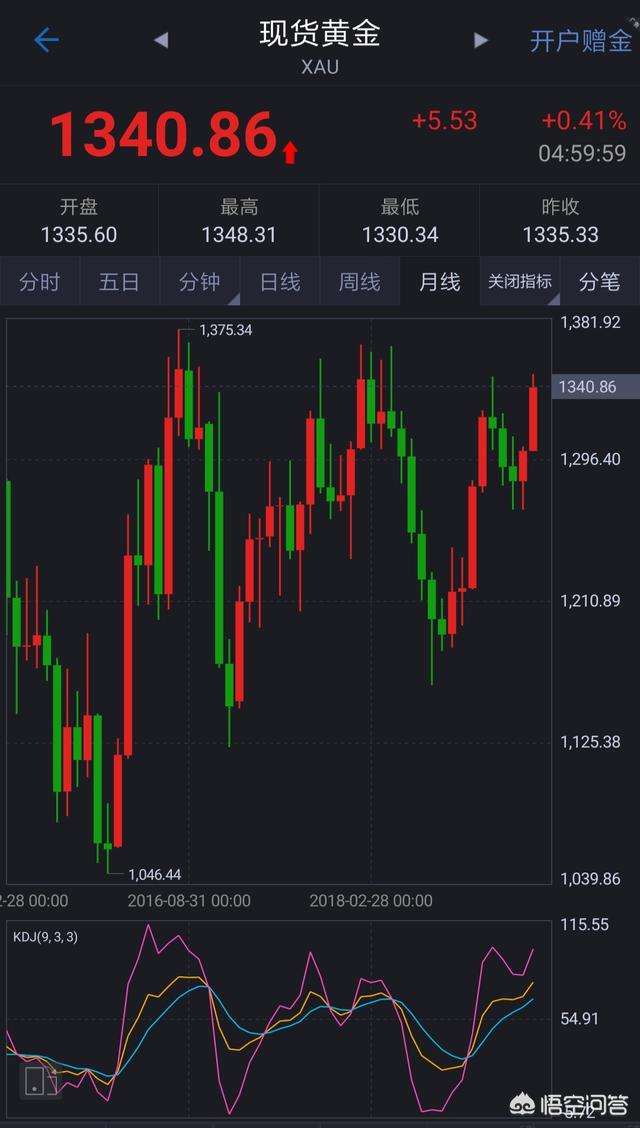Tap the KDJ(9,3,3) indicator label
This screenshot has width=640, height=1128.
(45, 937)
